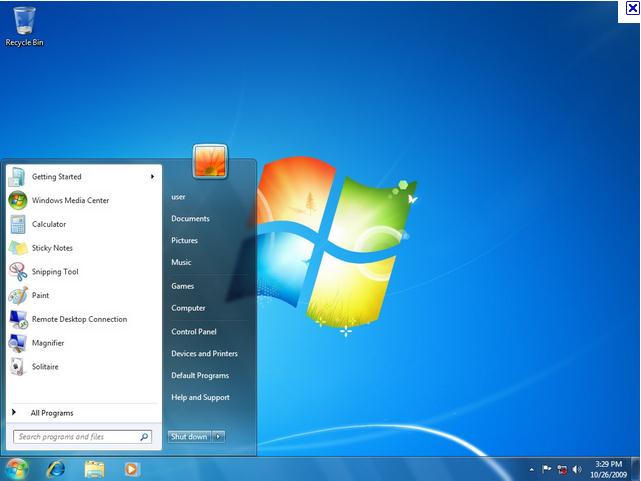Expand Getting Started submenu arrow

point(152,177)
